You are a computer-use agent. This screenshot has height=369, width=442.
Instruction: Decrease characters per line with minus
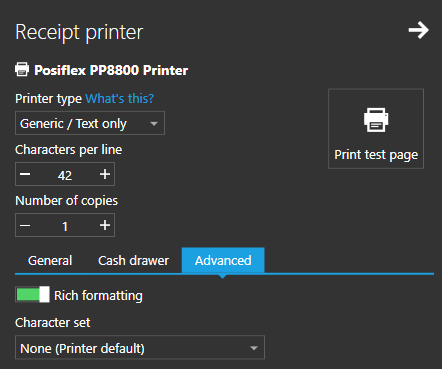(25, 174)
